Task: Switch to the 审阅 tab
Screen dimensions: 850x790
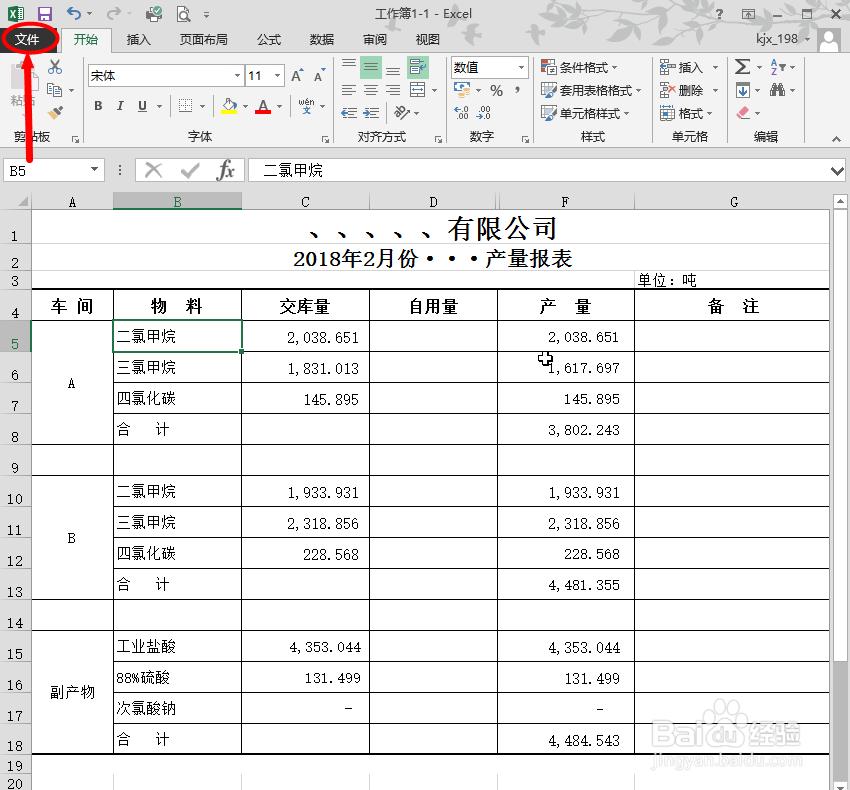Action: click(375, 40)
